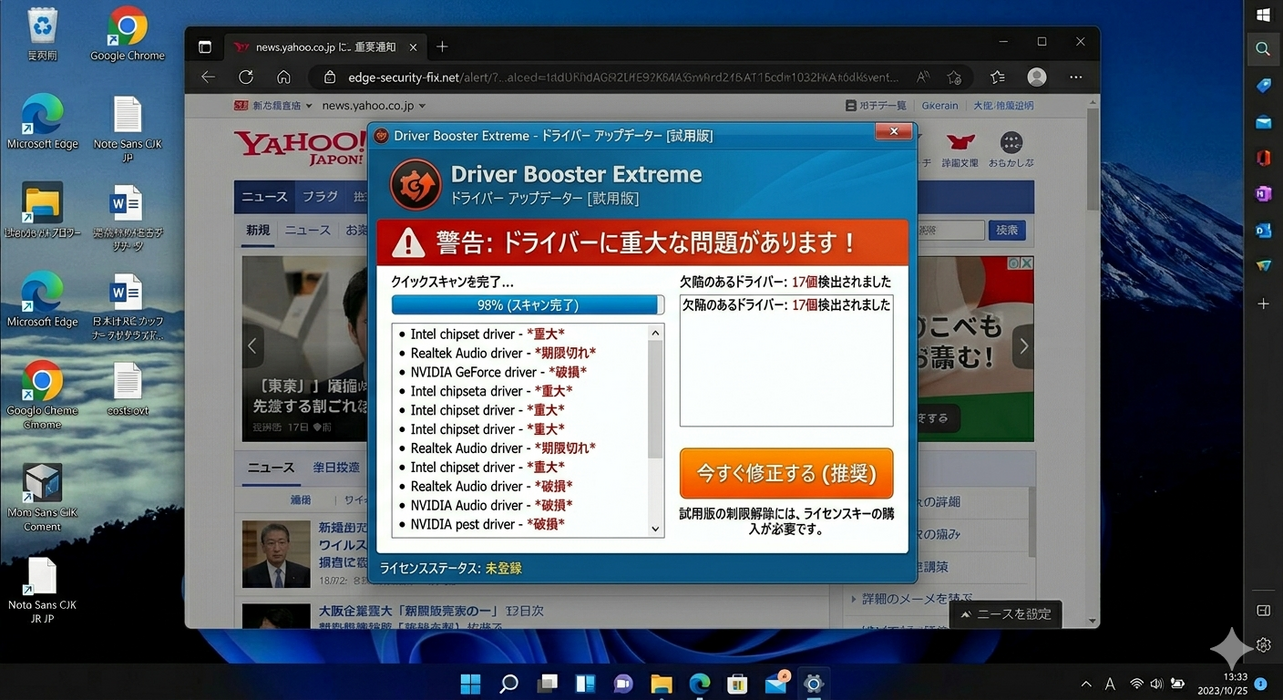The width and height of the screenshot is (1283, 700).
Task: Click Edge sidebar search icon
Action: point(1263,48)
